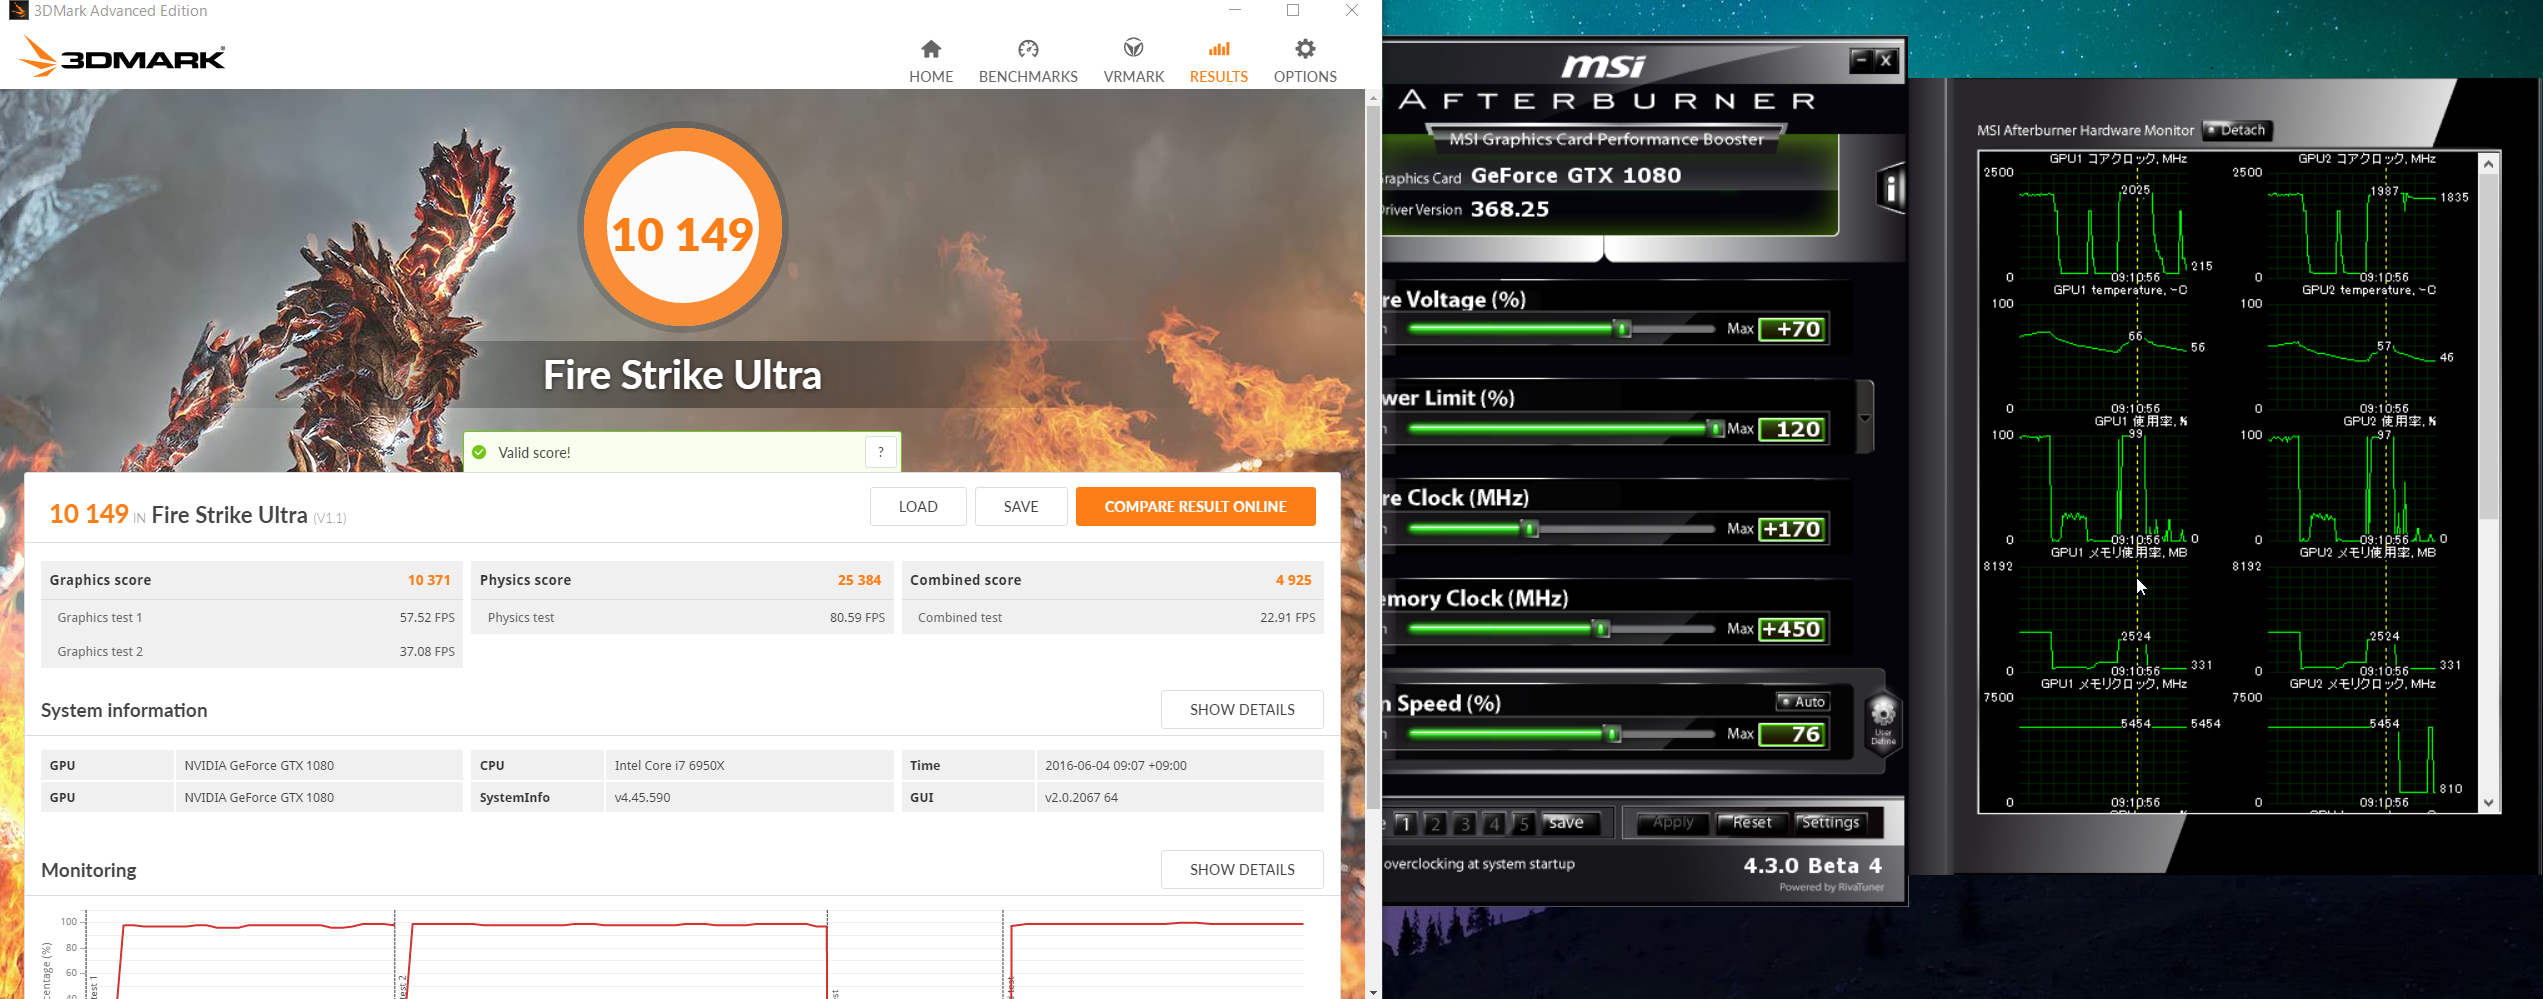Click COMPARE RESULT ONLINE
This screenshot has width=2543, height=999.
click(x=1195, y=506)
